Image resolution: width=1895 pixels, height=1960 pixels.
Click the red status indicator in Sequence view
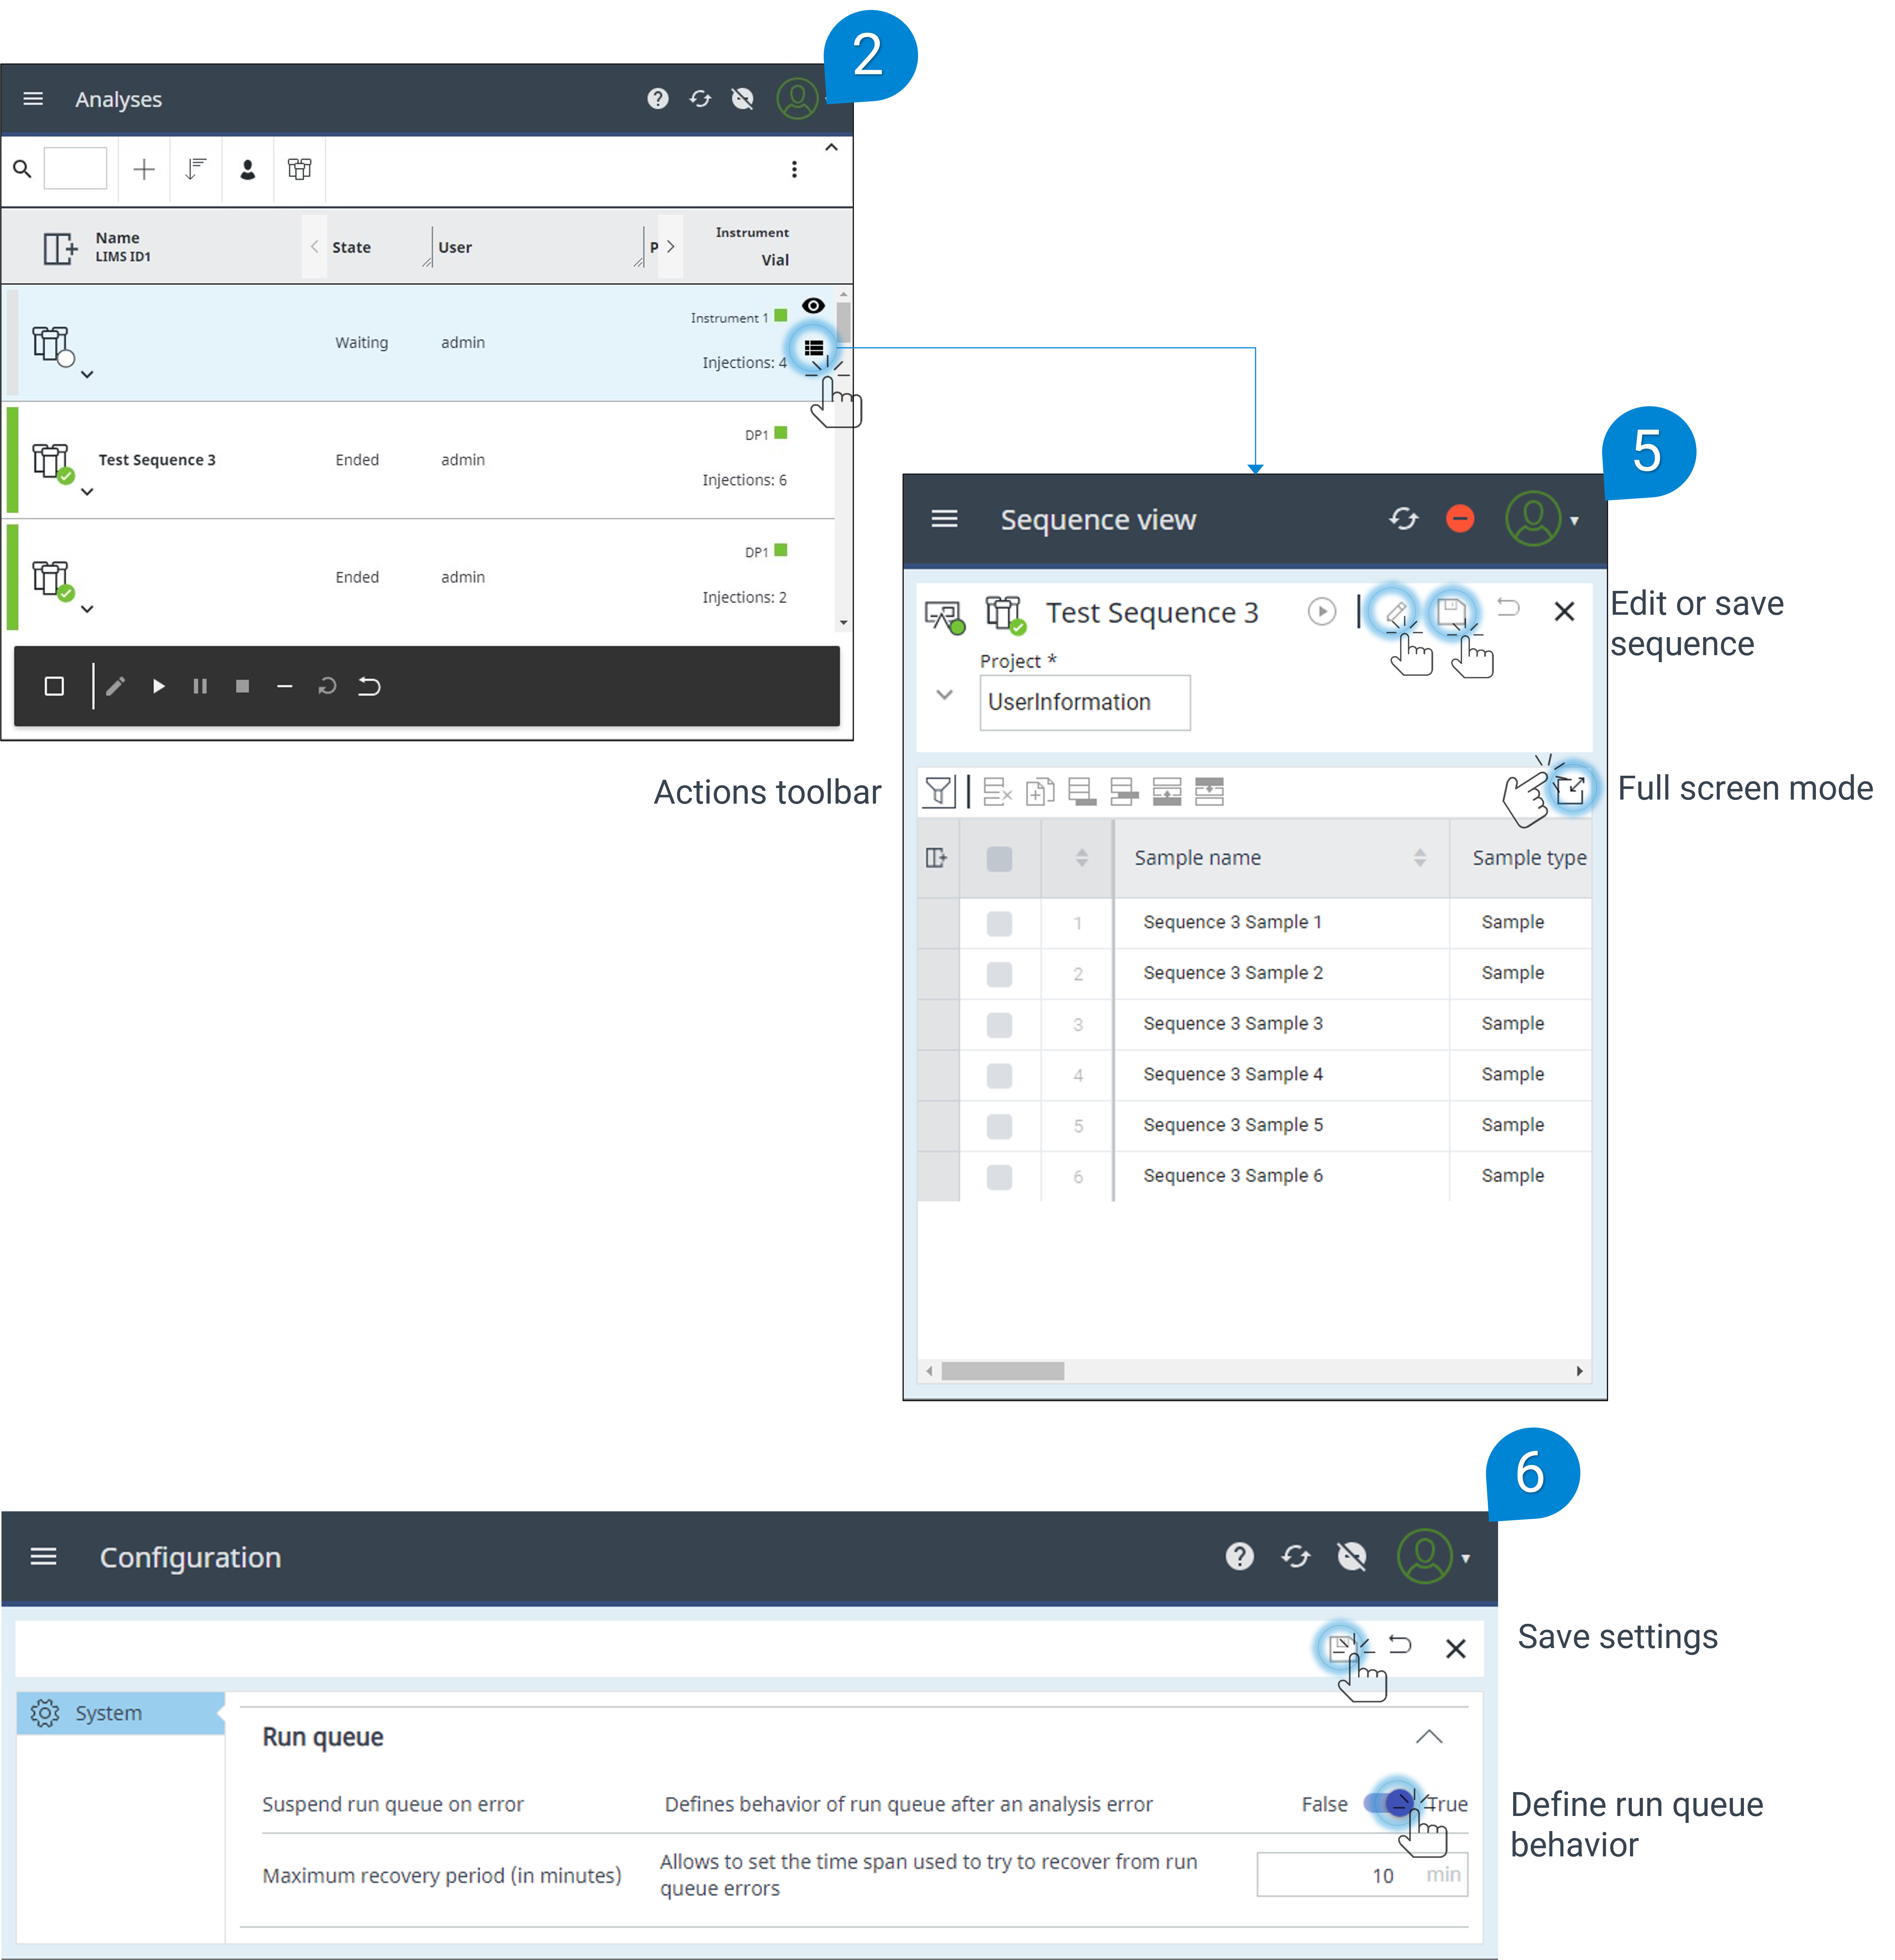click(1460, 519)
